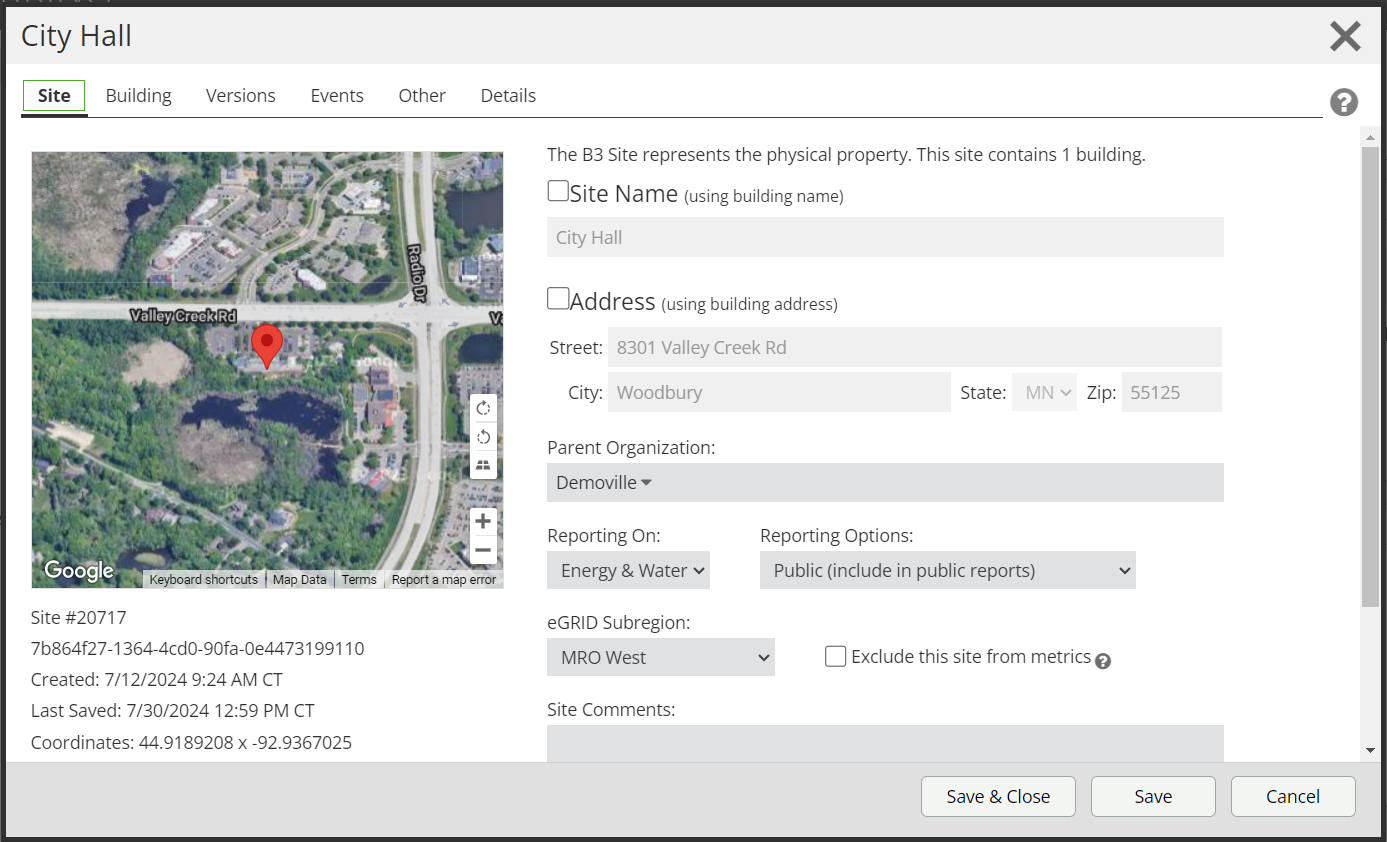Open the dialog help question icon
This screenshot has width=1387, height=842.
(1343, 102)
